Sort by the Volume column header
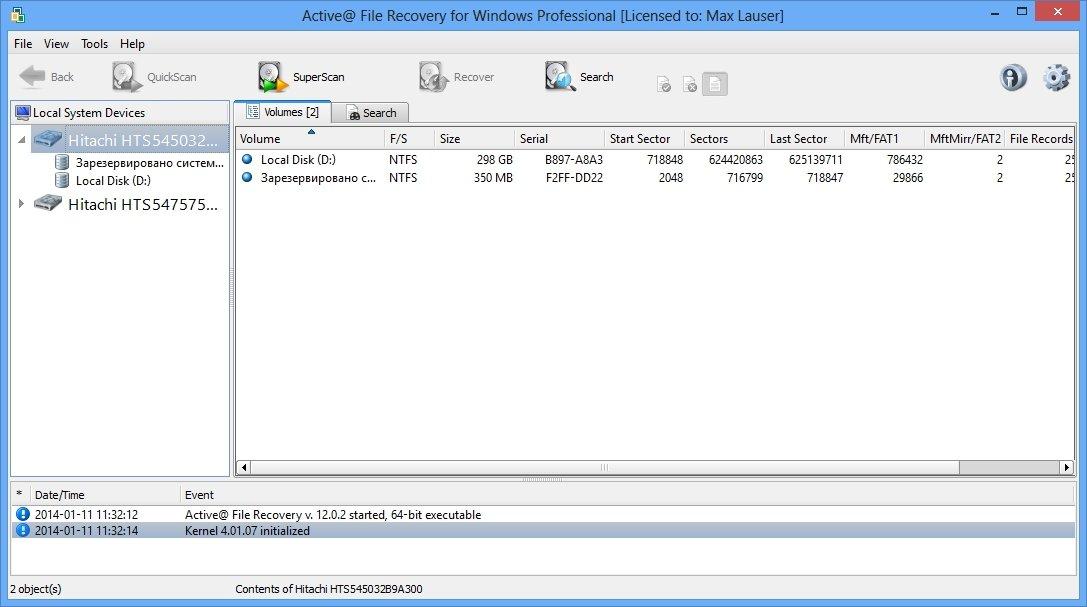Image resolution: width=1087 pixels, height=607 pixels. pyautogui.click(x=310, y=139)
